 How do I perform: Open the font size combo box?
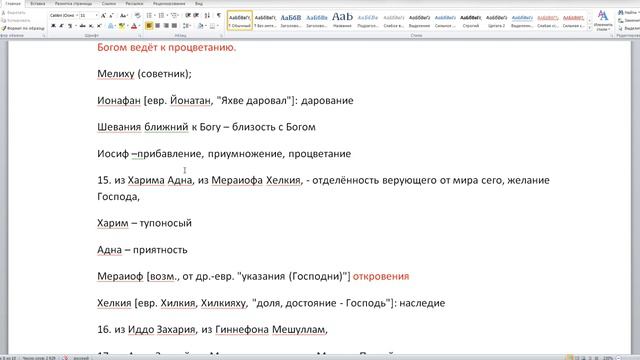coord(89,16)
